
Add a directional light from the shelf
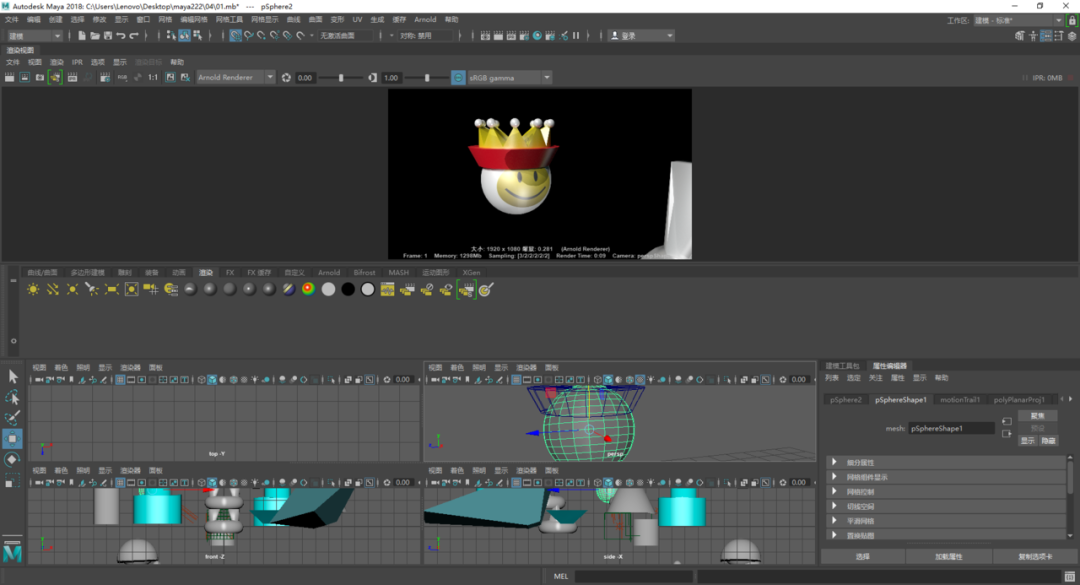tap(52, 289)
